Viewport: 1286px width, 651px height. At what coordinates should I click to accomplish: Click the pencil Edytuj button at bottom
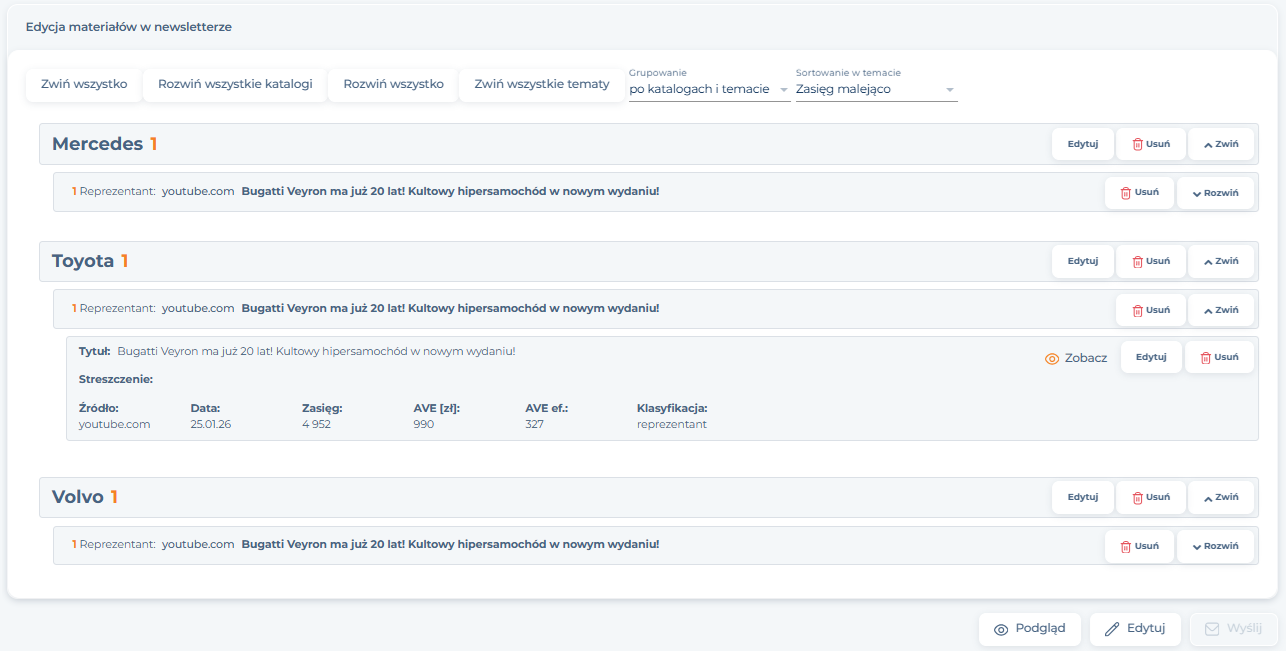[x=1135, y=629]
